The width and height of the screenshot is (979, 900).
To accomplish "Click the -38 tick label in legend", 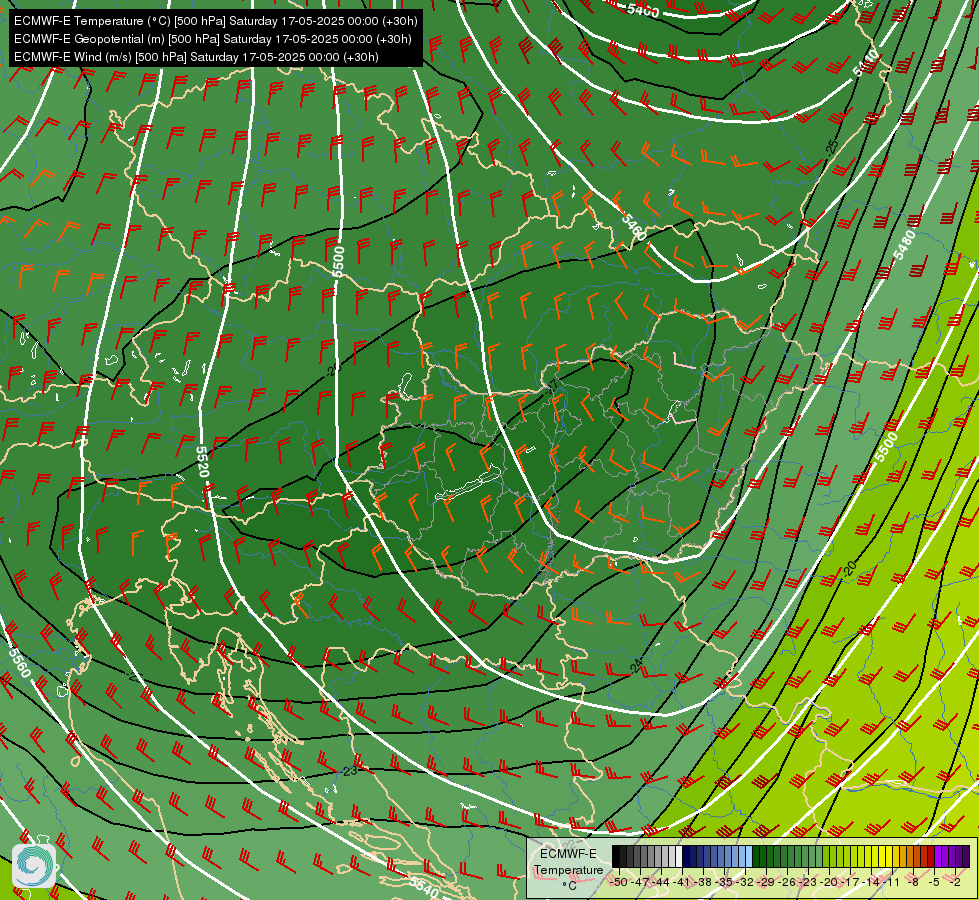I will 703,882.
